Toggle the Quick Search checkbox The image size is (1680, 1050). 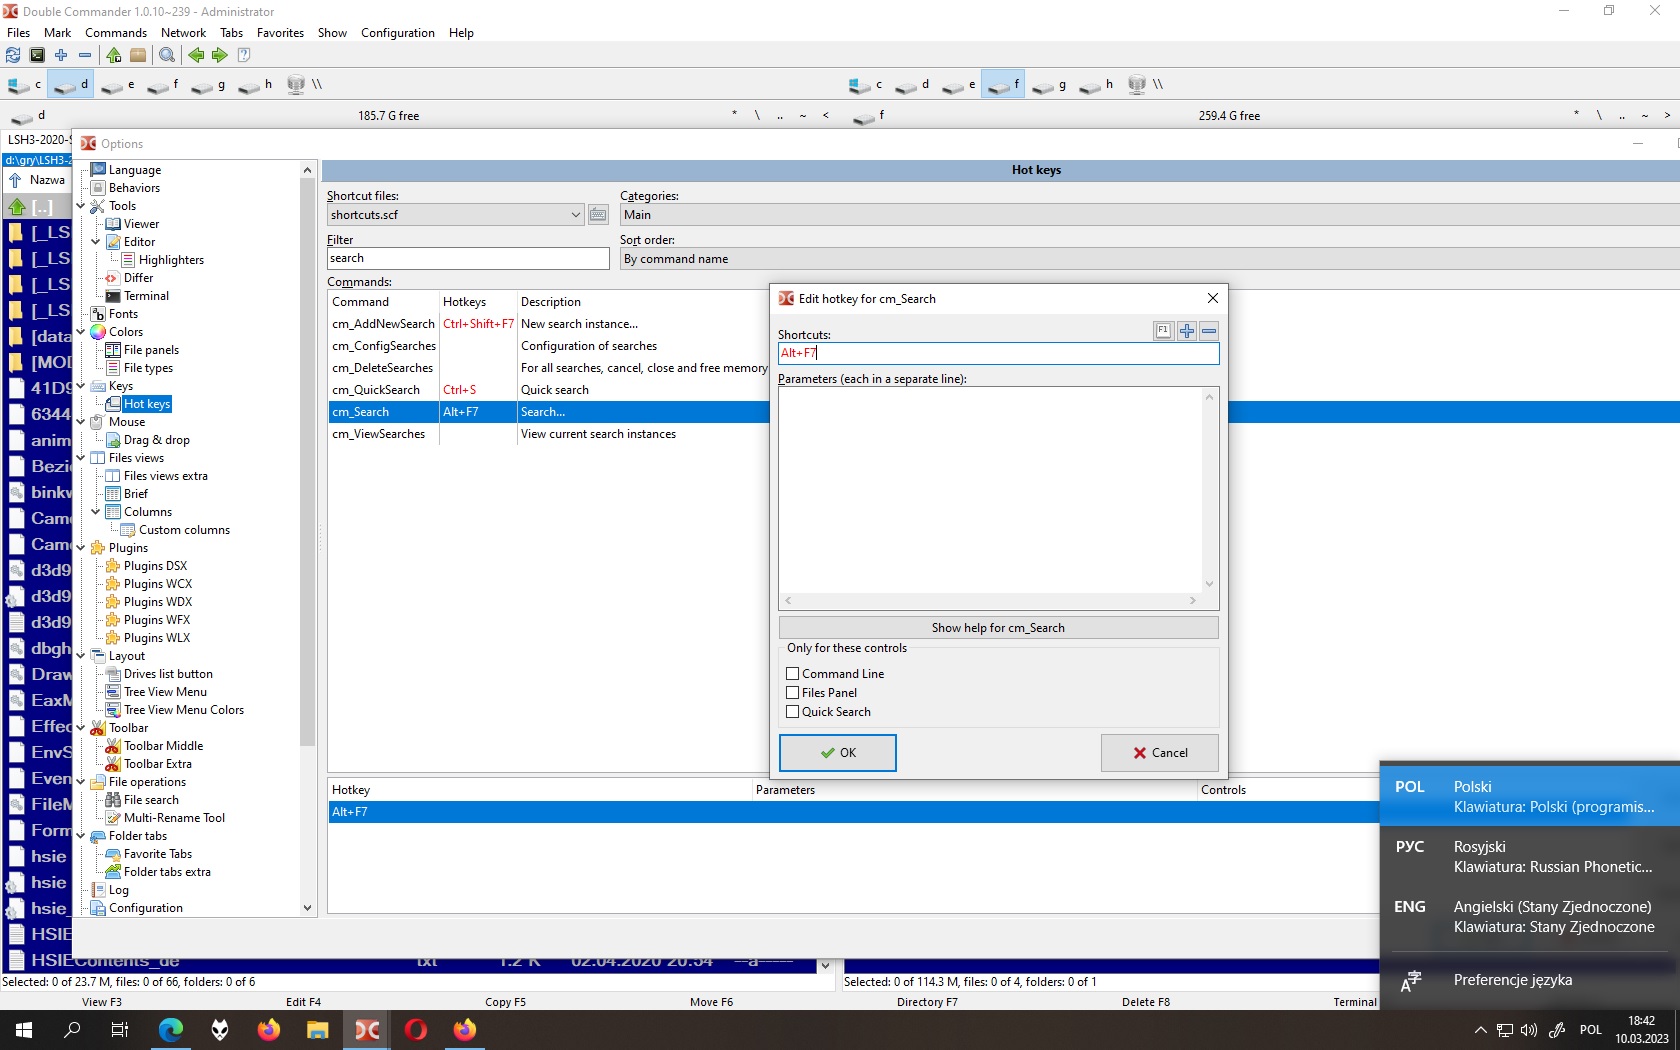793,712
